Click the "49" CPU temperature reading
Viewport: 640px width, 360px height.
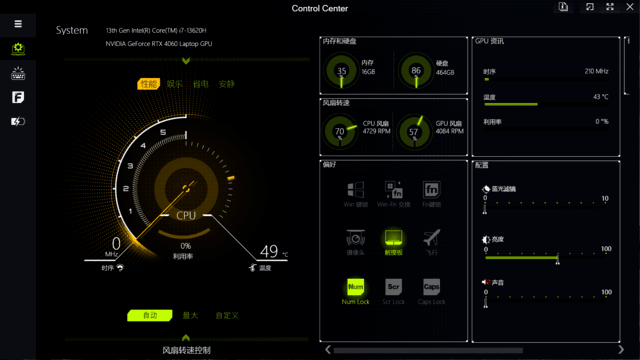269,251
